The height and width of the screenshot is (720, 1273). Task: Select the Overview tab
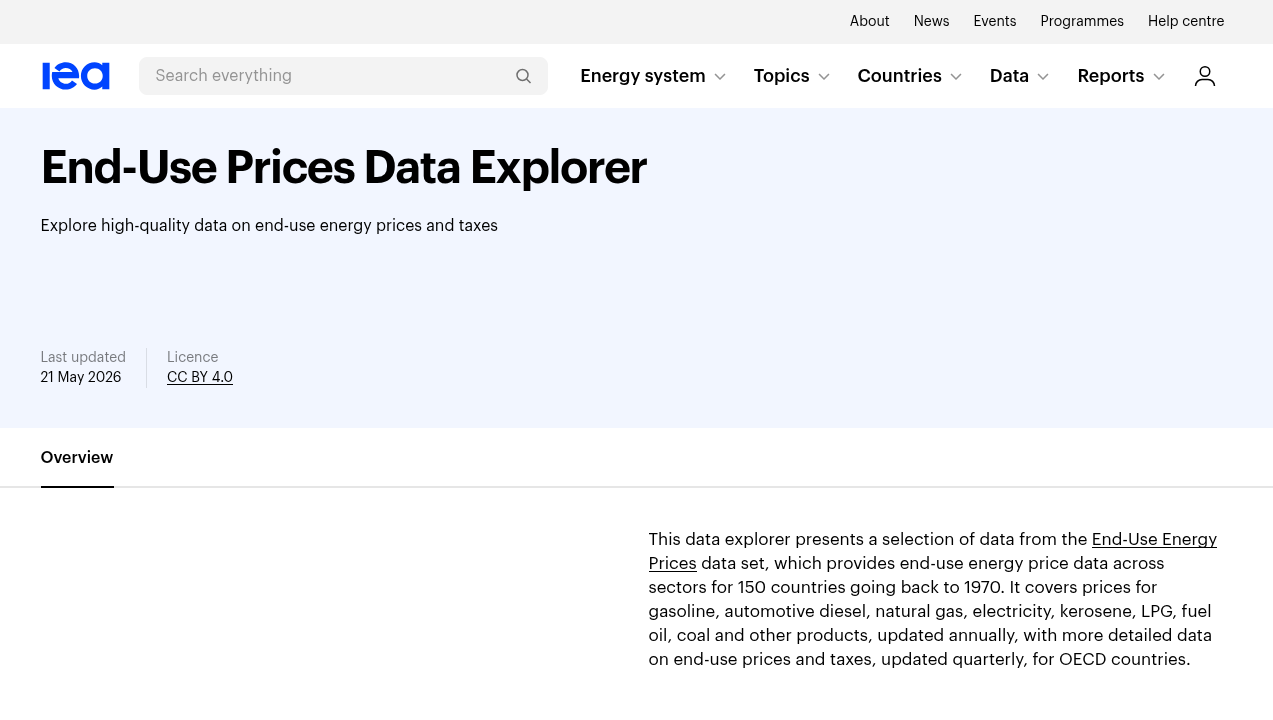77,457
